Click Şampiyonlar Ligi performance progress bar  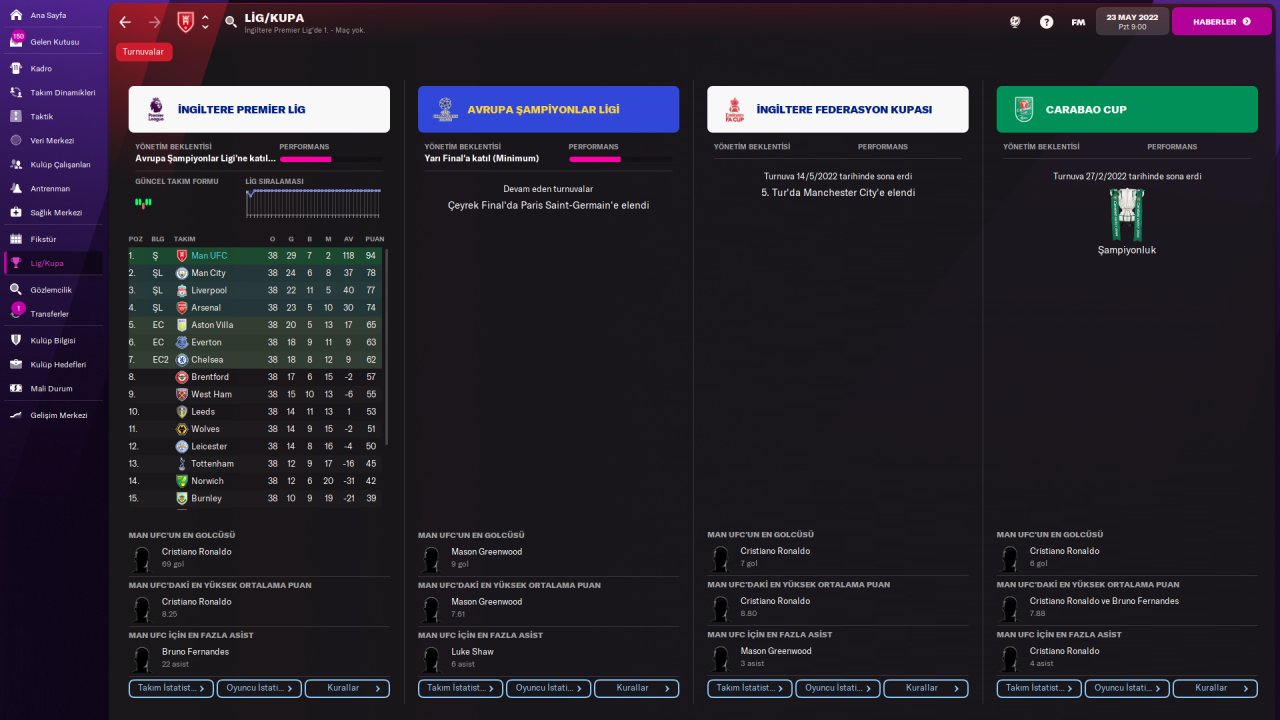(620, 159)
